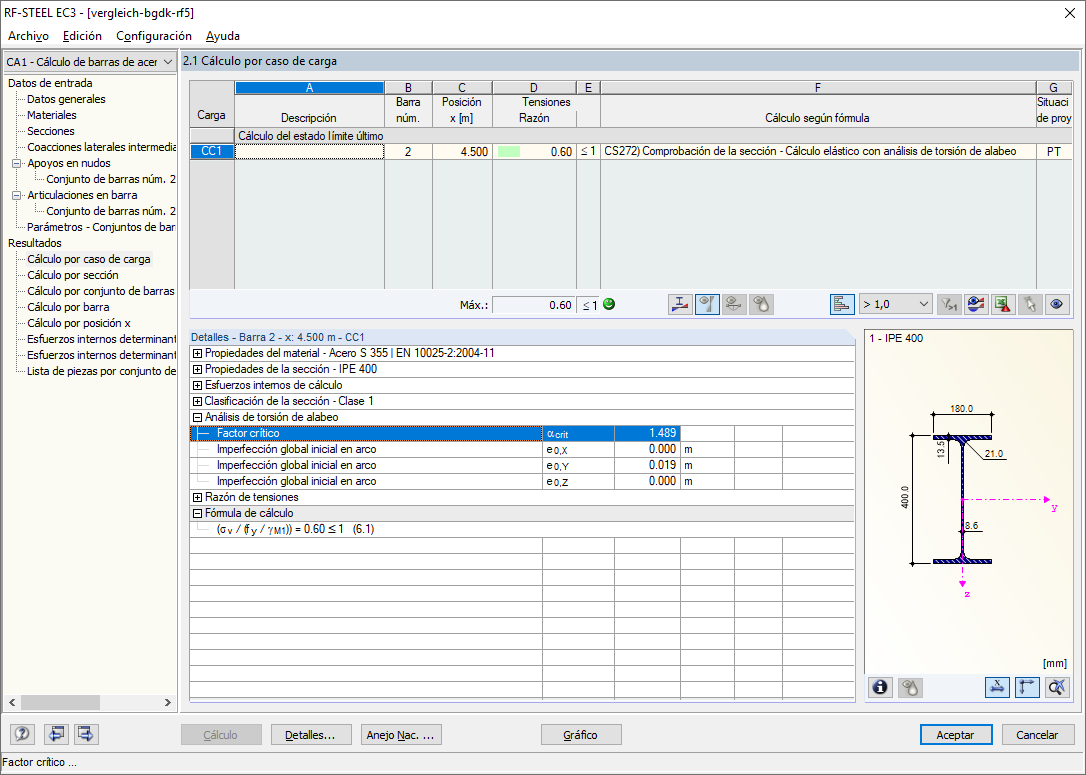Click the Máx. ratio field 0.60
Viewport: 1086px width, 775px height.
click(x=533, y=305)
